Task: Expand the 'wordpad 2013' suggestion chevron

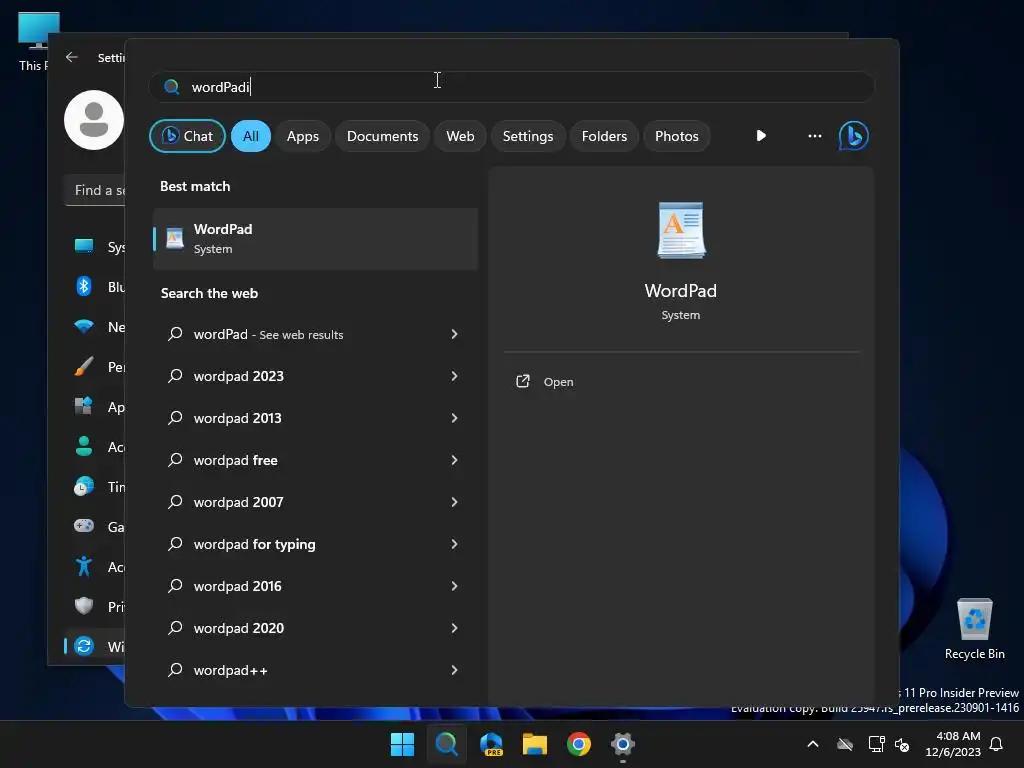Action: pyautogui.click(x=455, y=418)
